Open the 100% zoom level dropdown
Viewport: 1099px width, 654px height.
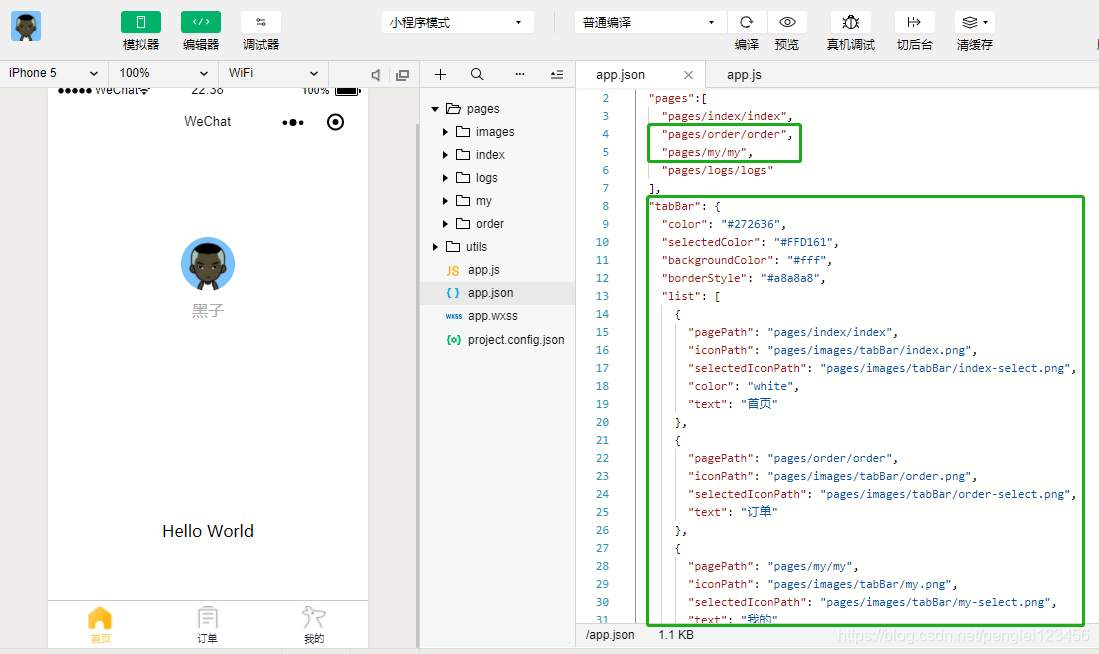click(x=164, y=73)
